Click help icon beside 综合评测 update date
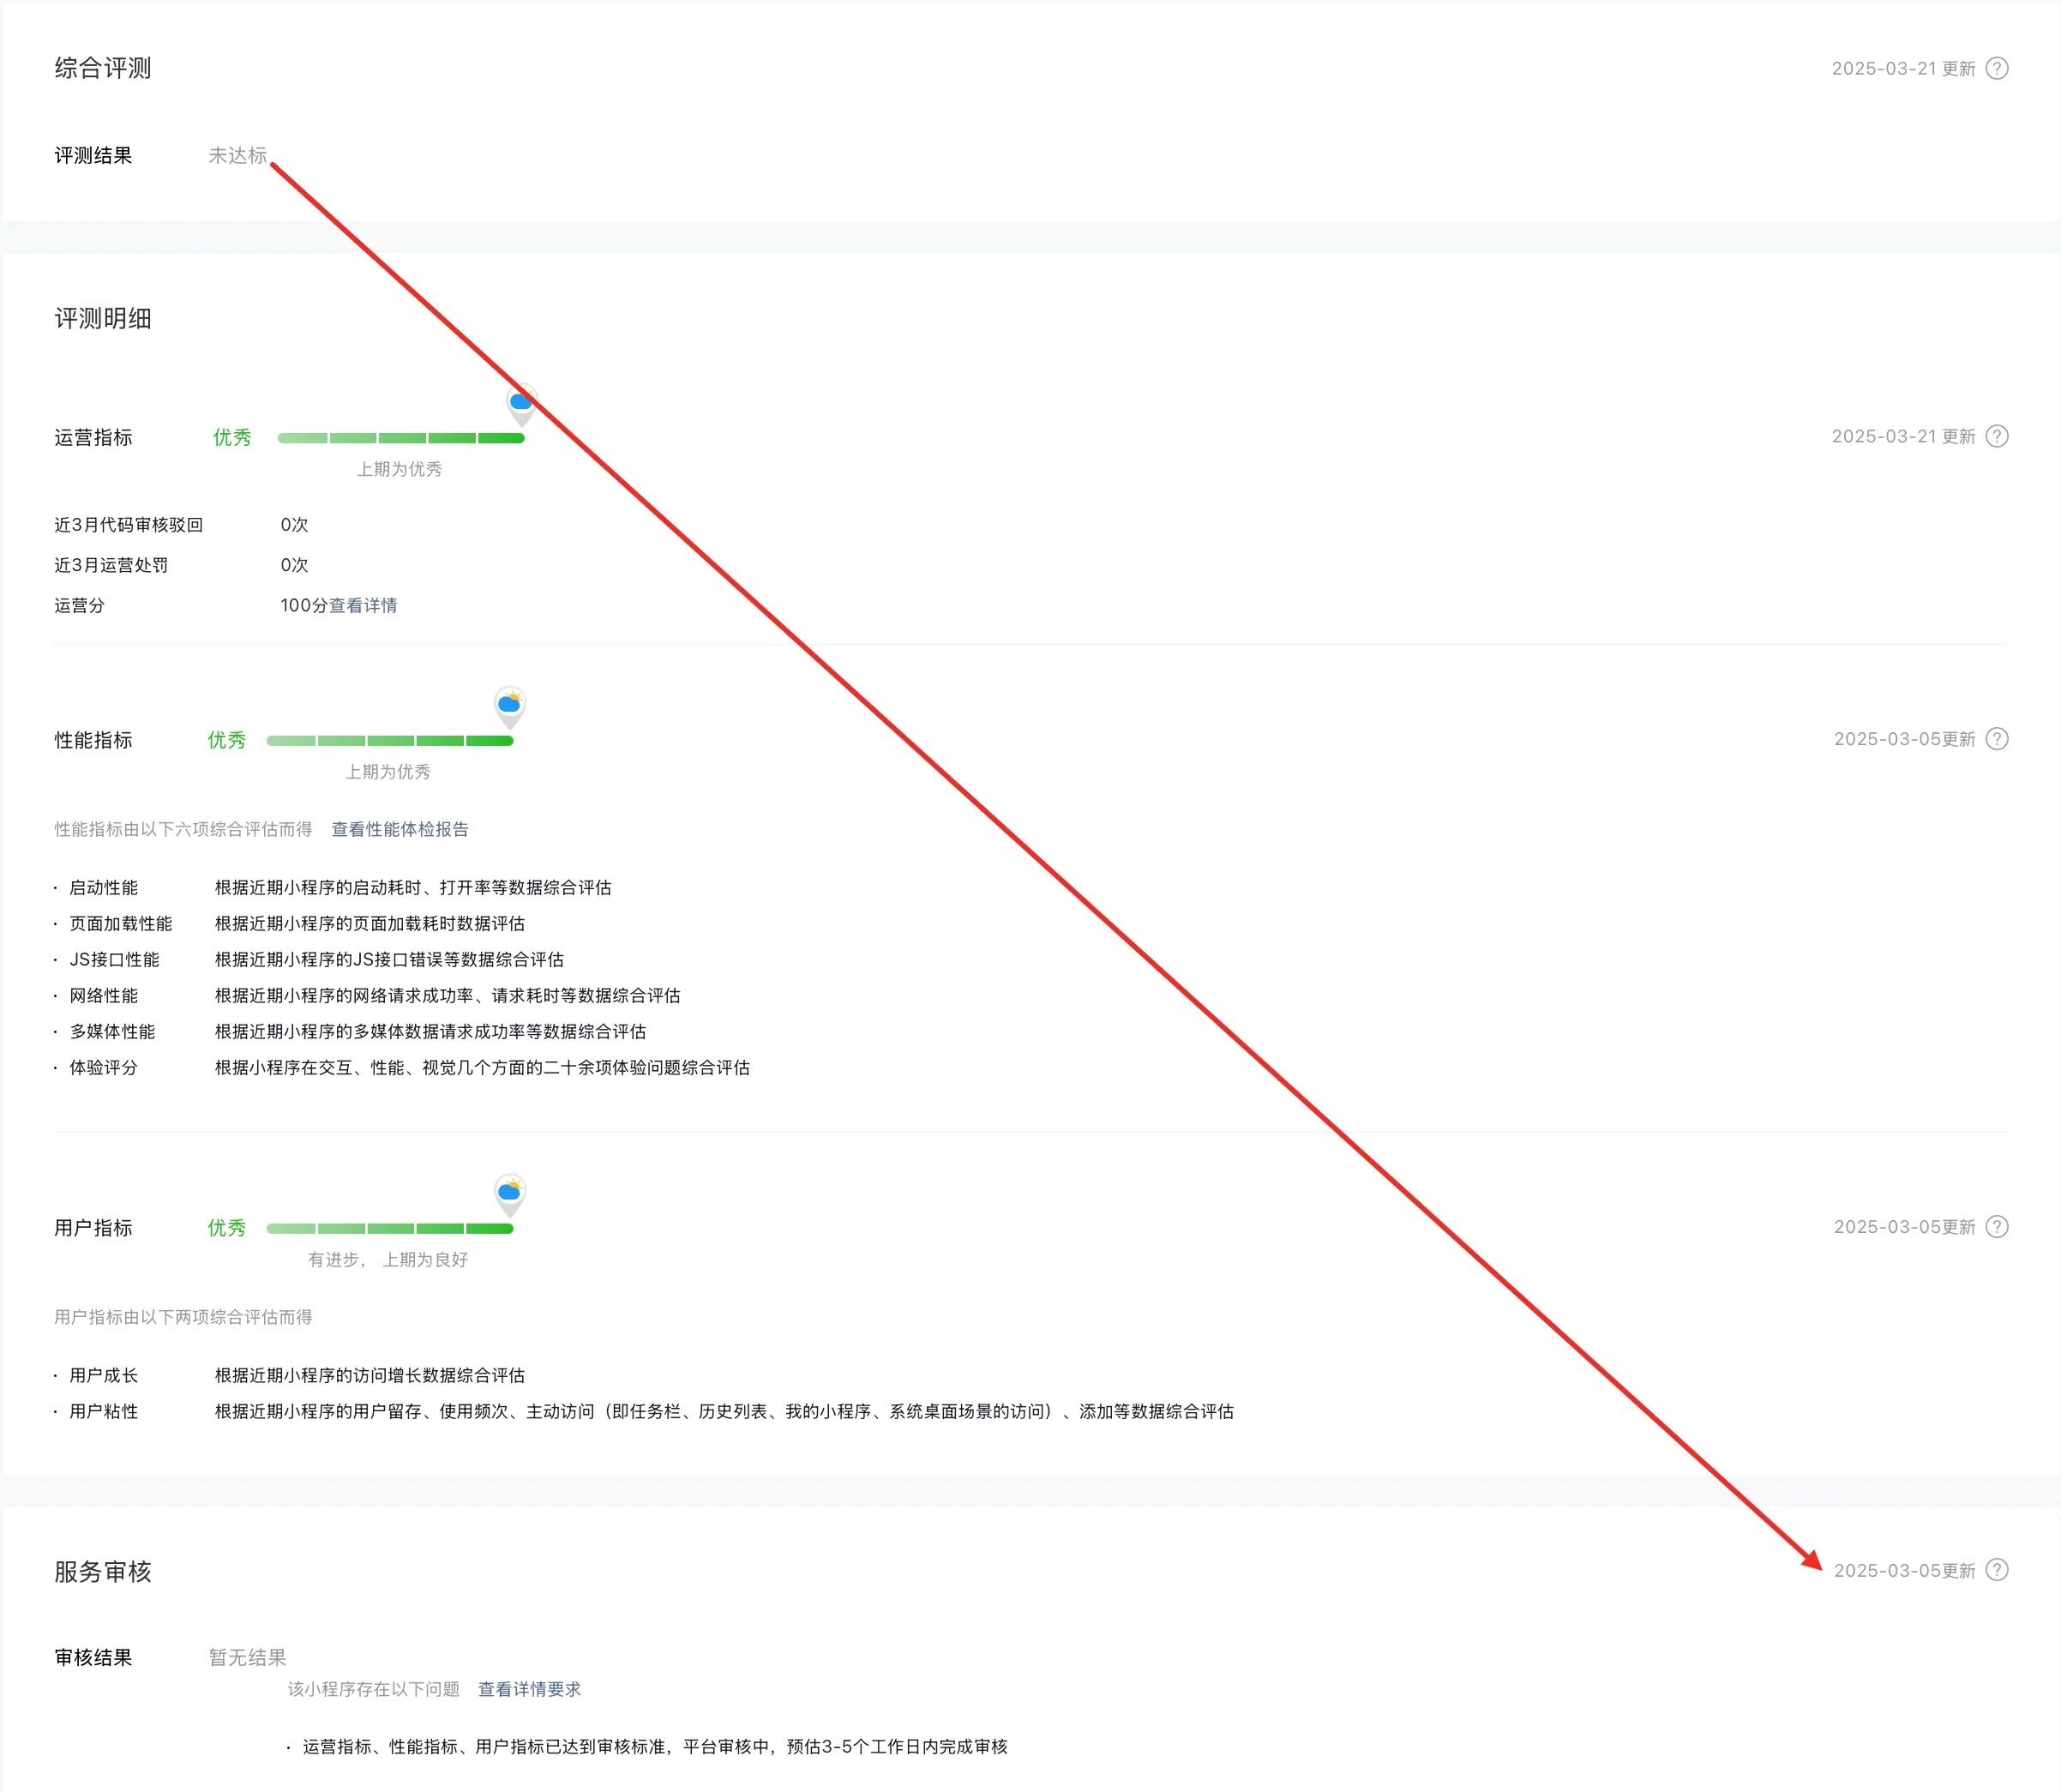This screenshot has width=2061, height=1792. pos(1996,68)
